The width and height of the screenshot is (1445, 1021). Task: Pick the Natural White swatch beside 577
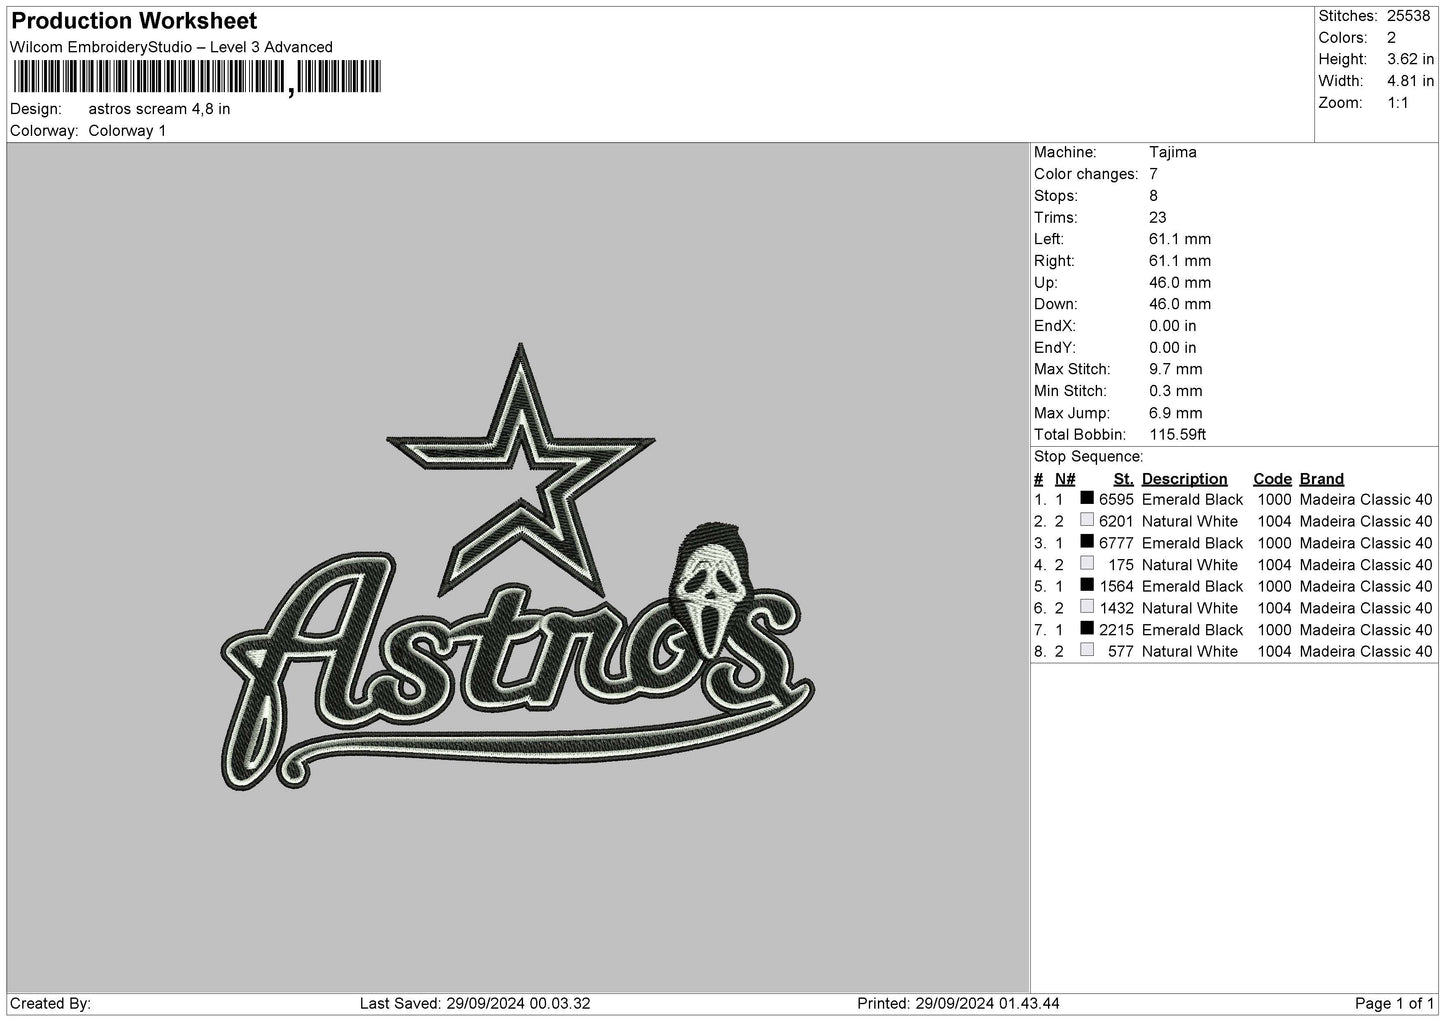tap(1087, 650)
